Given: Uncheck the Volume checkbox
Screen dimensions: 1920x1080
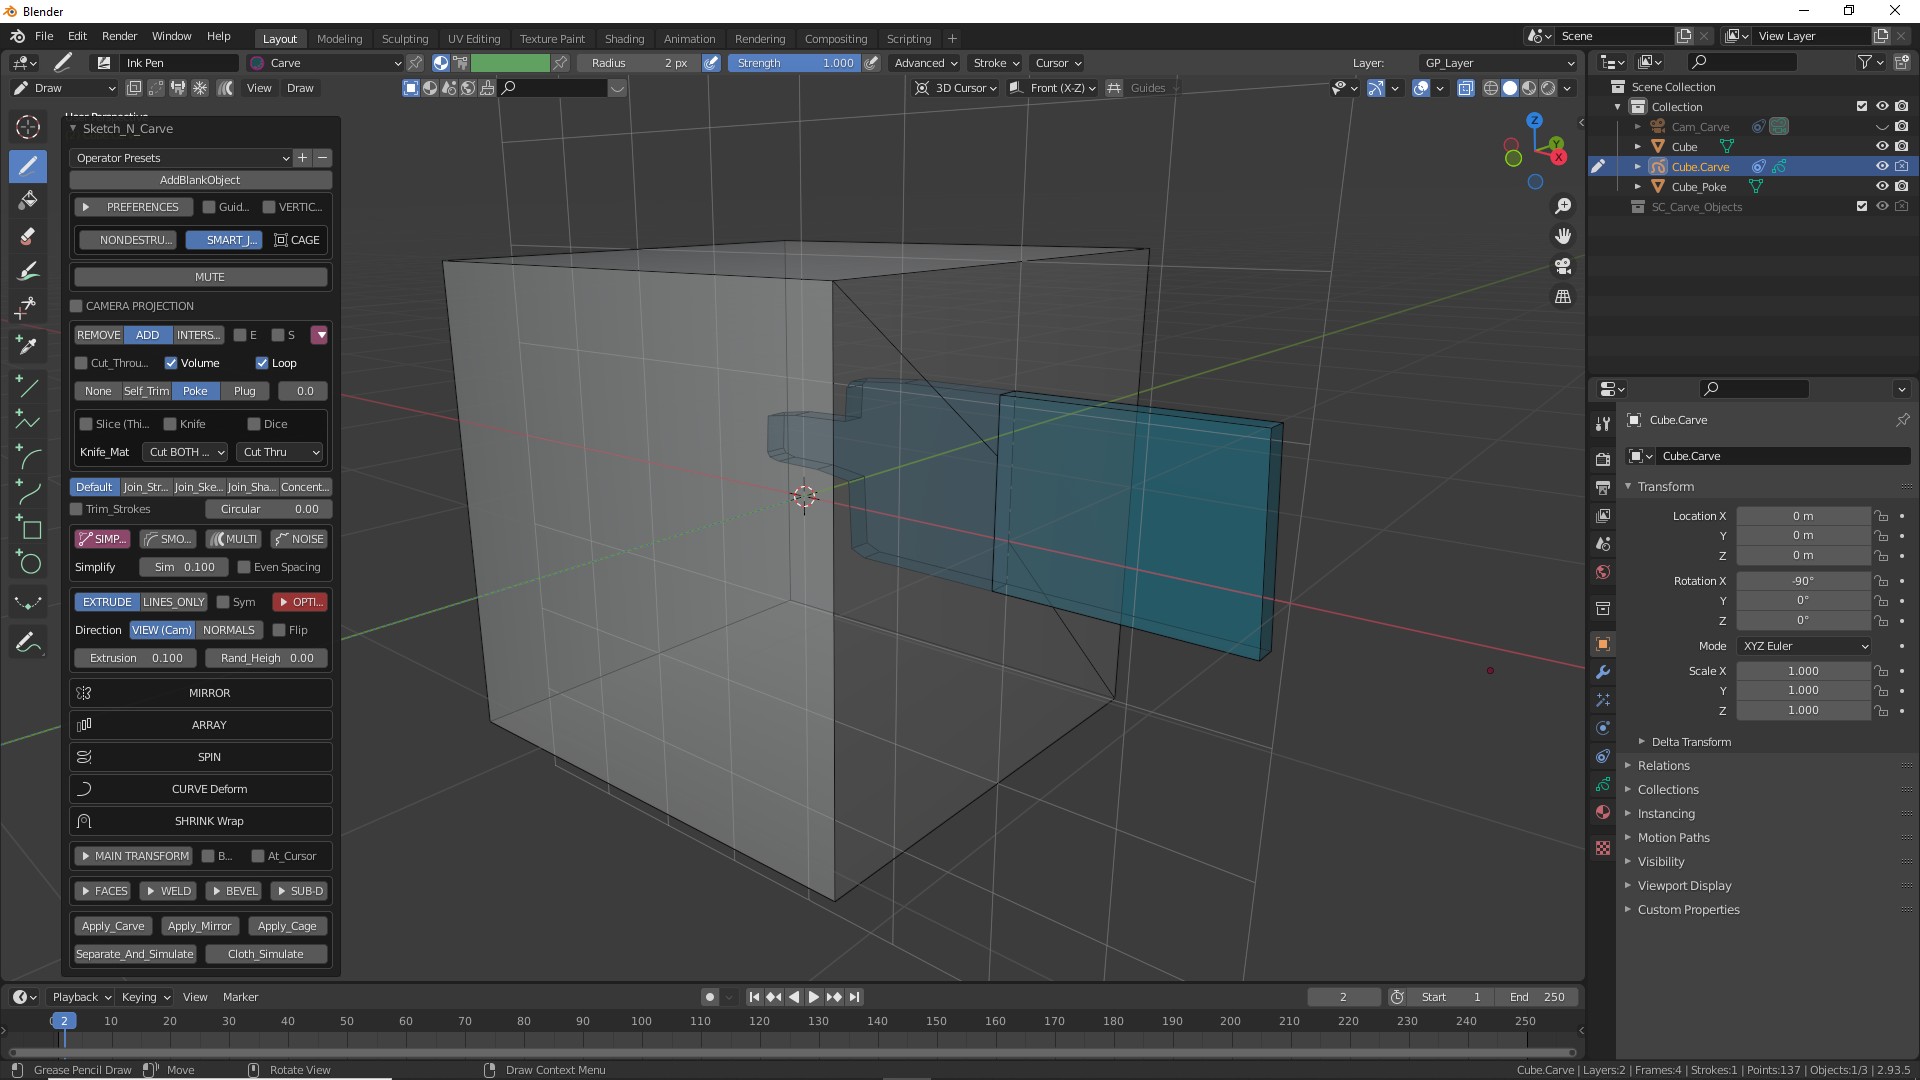Looking at the screenshot, I should click(x=171, y=363).
